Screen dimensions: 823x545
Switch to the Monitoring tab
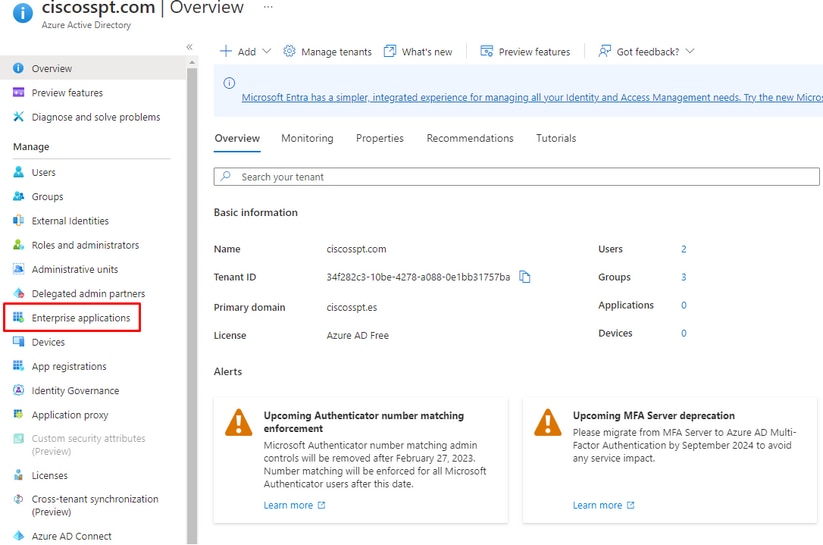point(307,138)
